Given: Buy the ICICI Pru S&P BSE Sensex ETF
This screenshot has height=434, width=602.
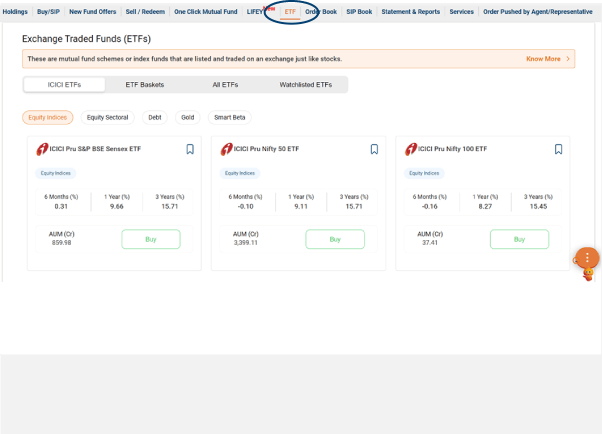Looking at the screenshot, I should click(x=151, y=239).
